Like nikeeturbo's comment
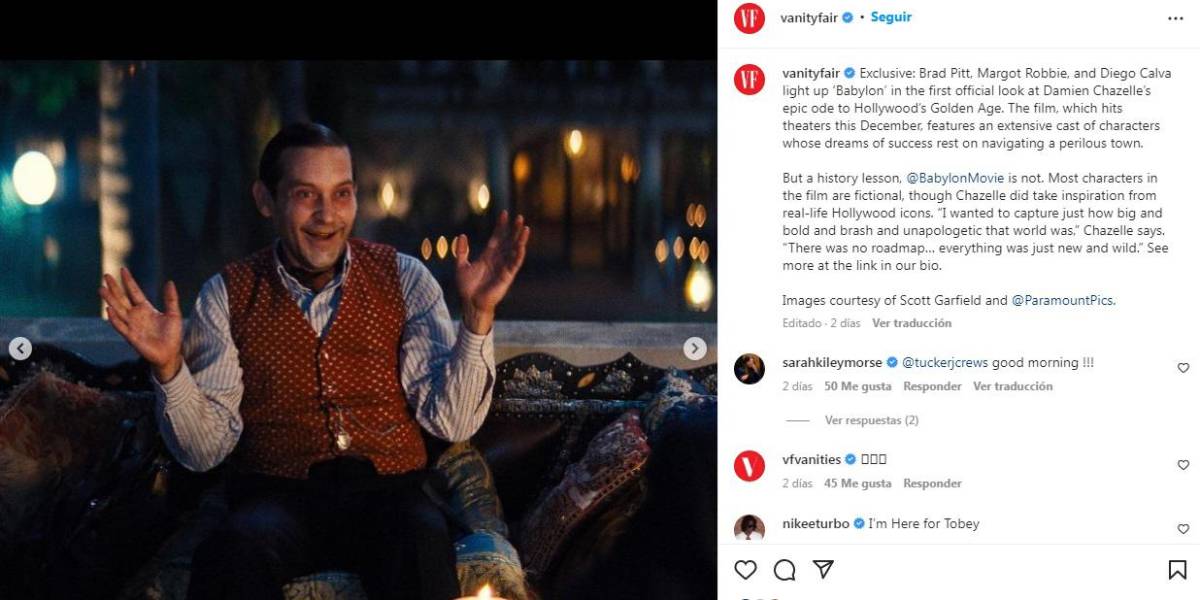 [x=1183, y=529]
